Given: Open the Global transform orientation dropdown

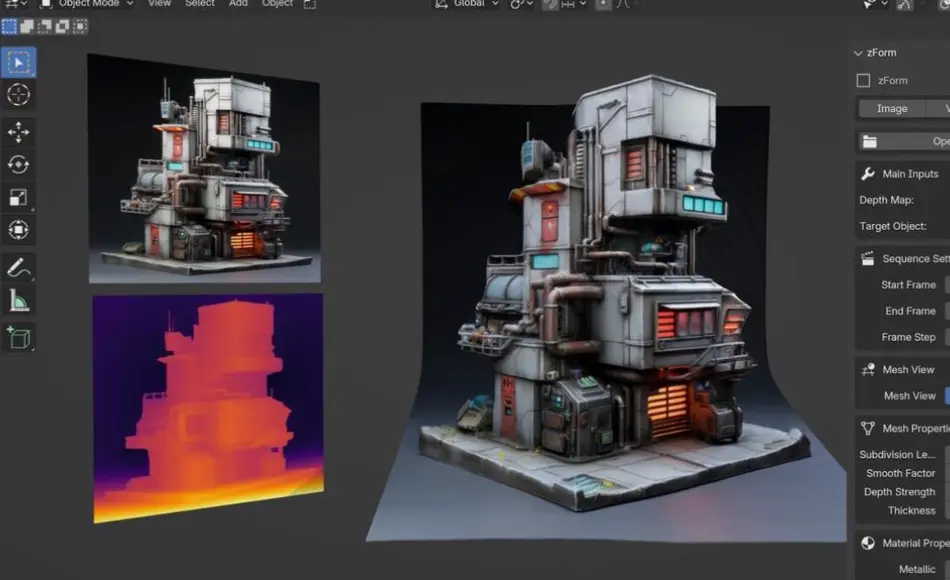Looking at the screenshot, I should (x=465, y=5).
